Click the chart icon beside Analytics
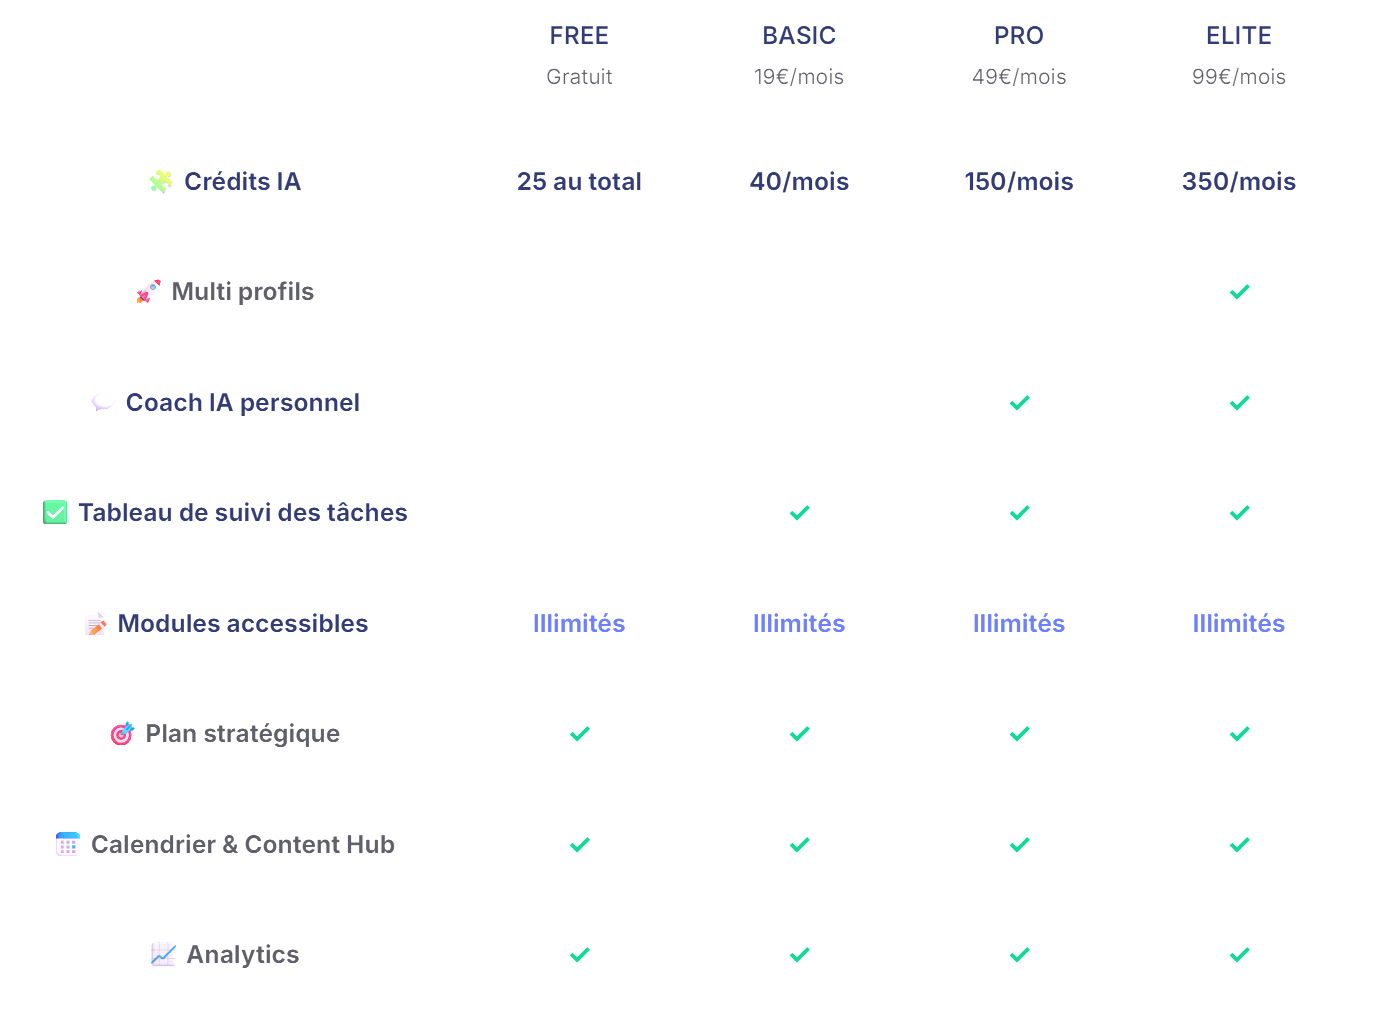This screenshot has width=1373, height=1017. coord(163,955)
